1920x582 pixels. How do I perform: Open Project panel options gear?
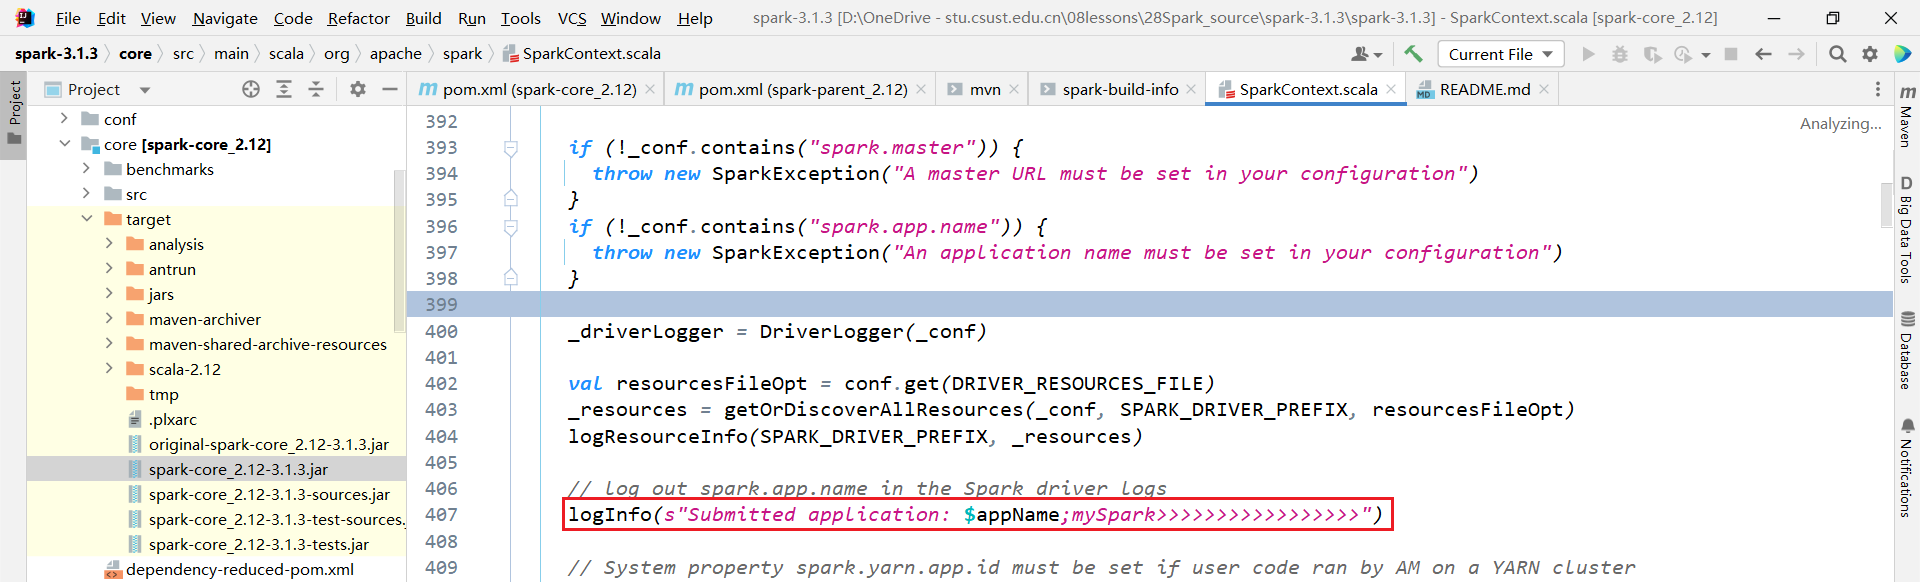tap(358, 89)
